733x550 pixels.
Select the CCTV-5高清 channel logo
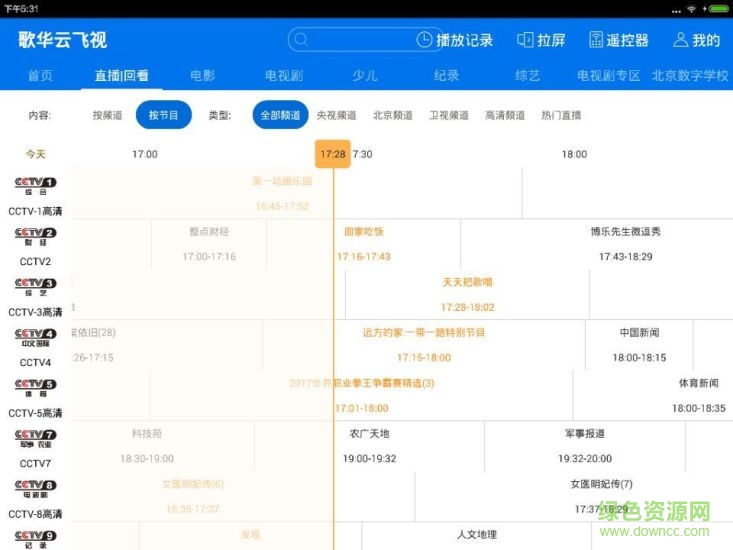[x=36, y=388]
